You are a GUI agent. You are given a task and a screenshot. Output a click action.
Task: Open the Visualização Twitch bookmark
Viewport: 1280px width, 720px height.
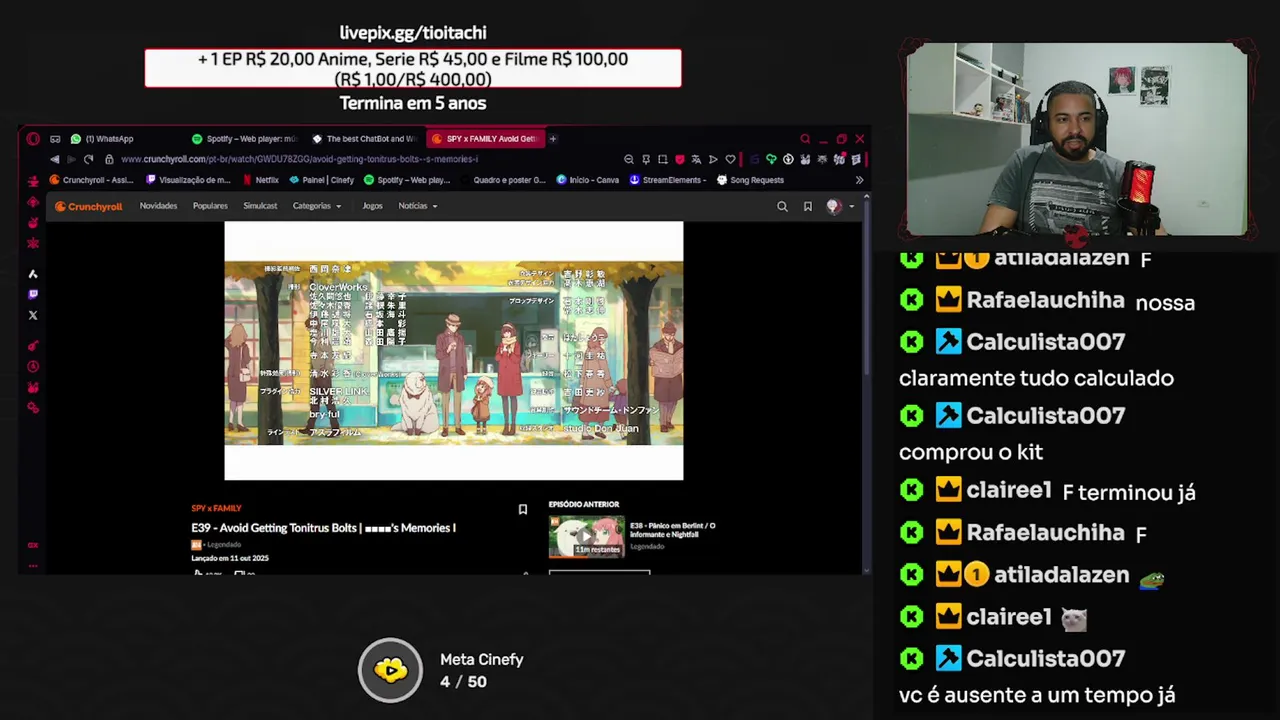click(188, 180)
